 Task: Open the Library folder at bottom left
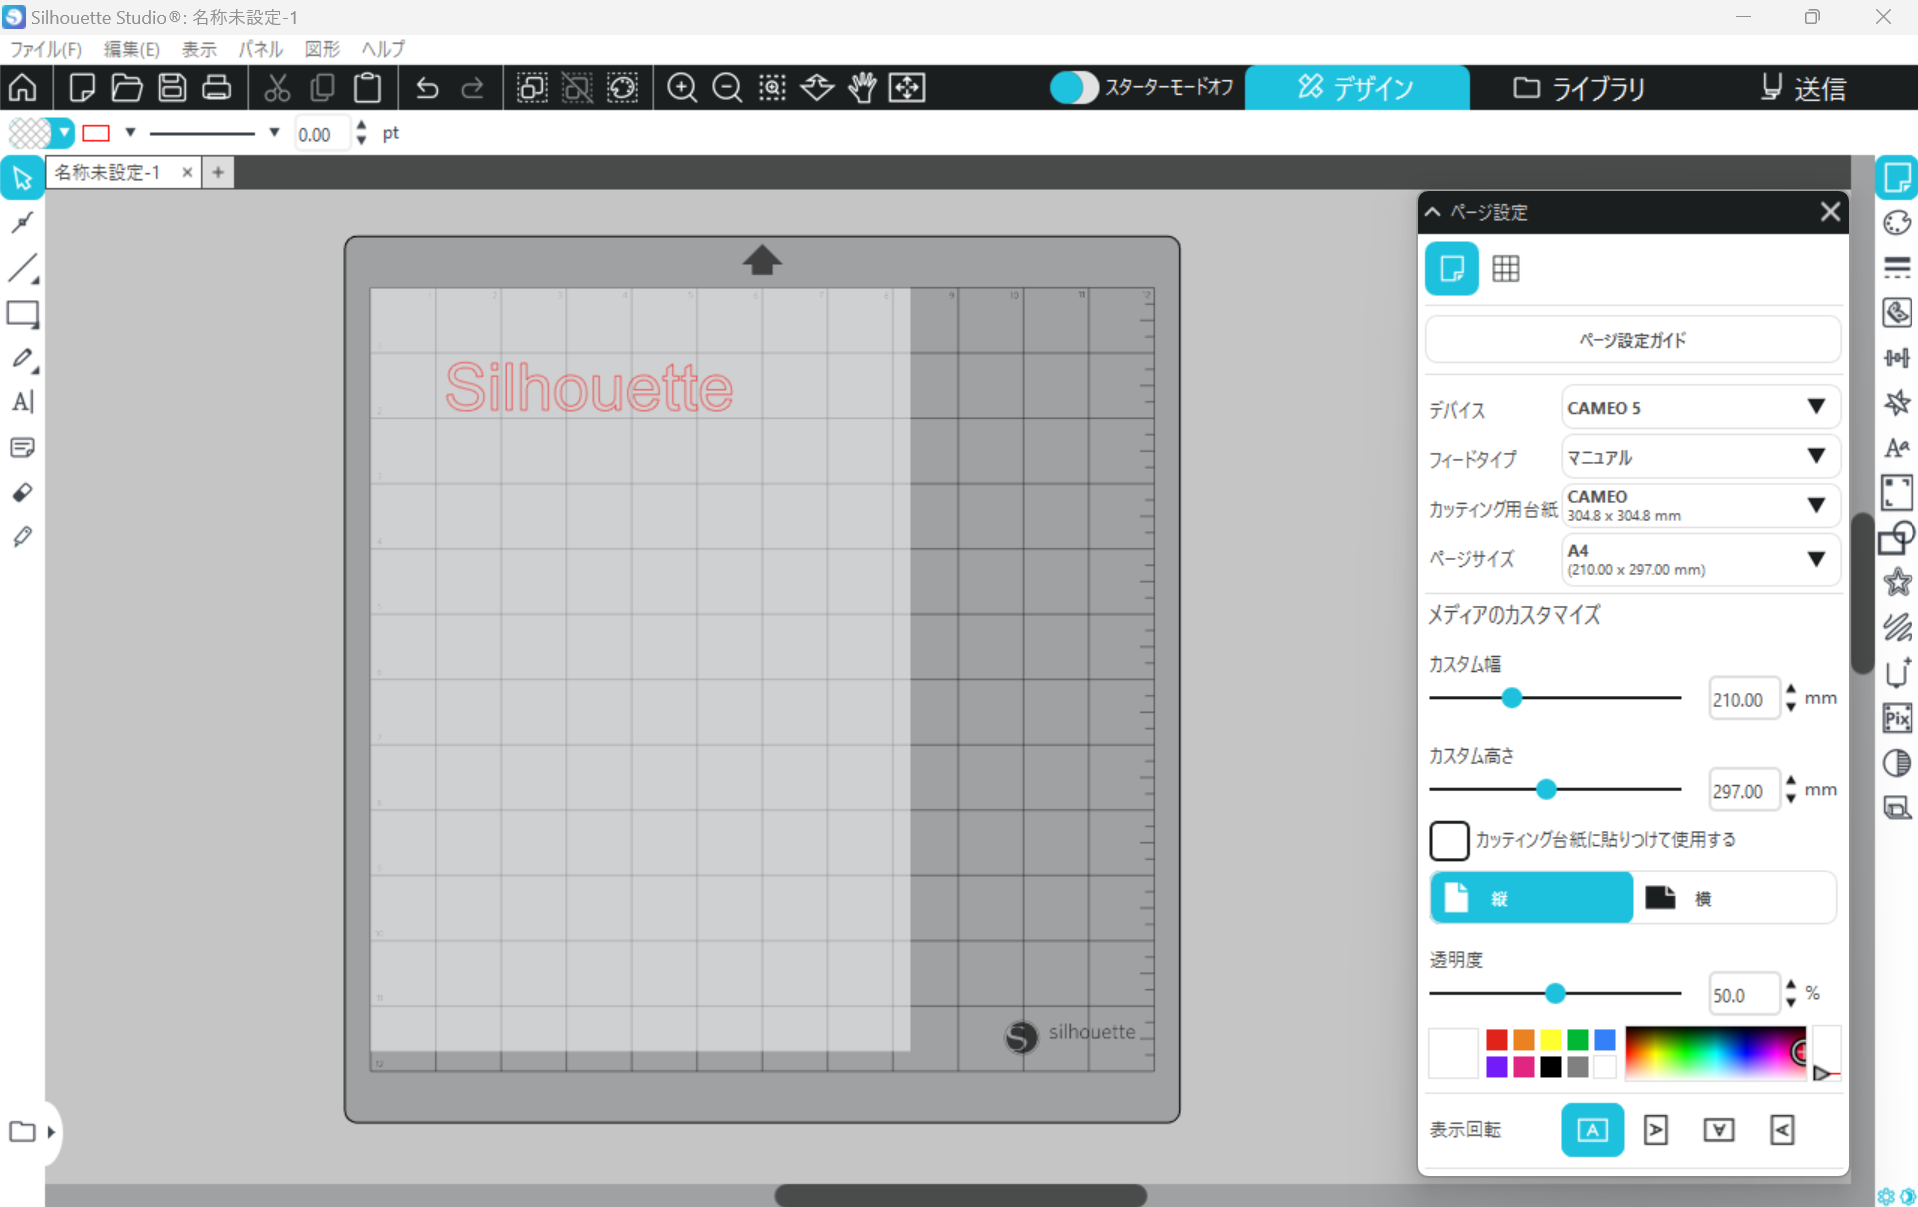coord(22,1132)
